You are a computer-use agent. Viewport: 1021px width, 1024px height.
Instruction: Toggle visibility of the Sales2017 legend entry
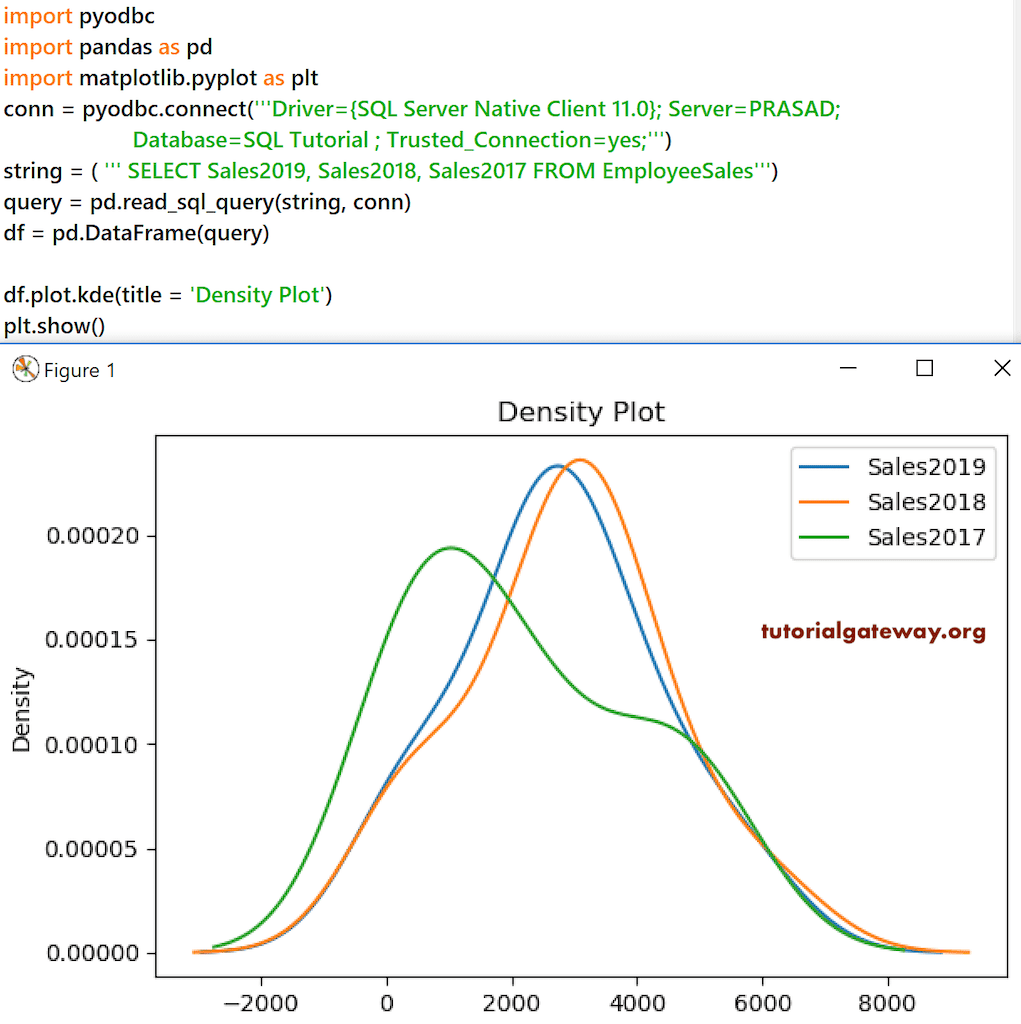pos(925,537)
